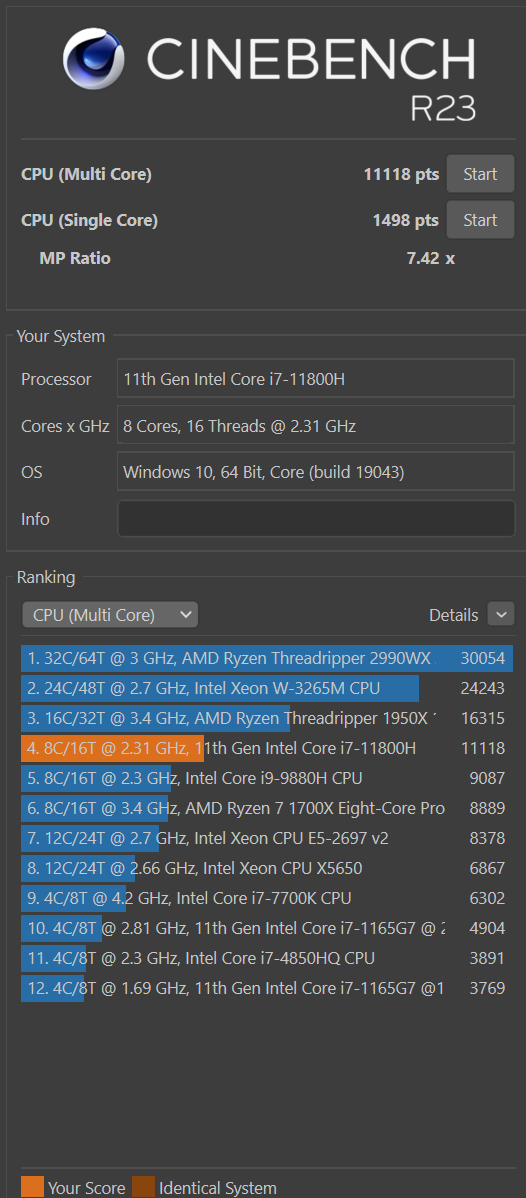The height and width of the screenshot is (1198, 526).
Task: Click into the Info text field
Action: pyautogui.click(x=316, y=519)
